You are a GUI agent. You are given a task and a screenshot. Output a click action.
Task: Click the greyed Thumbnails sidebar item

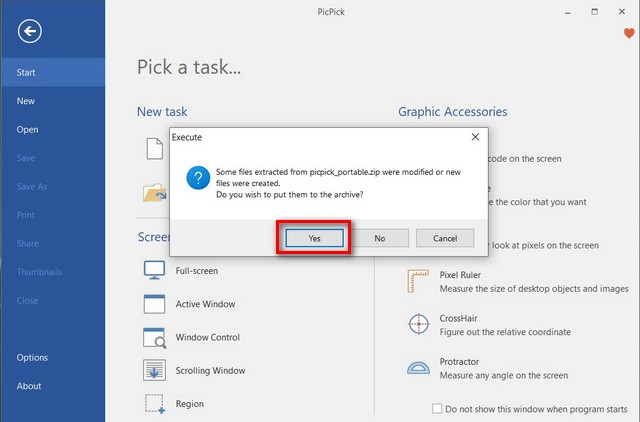[x=52, y=272]
